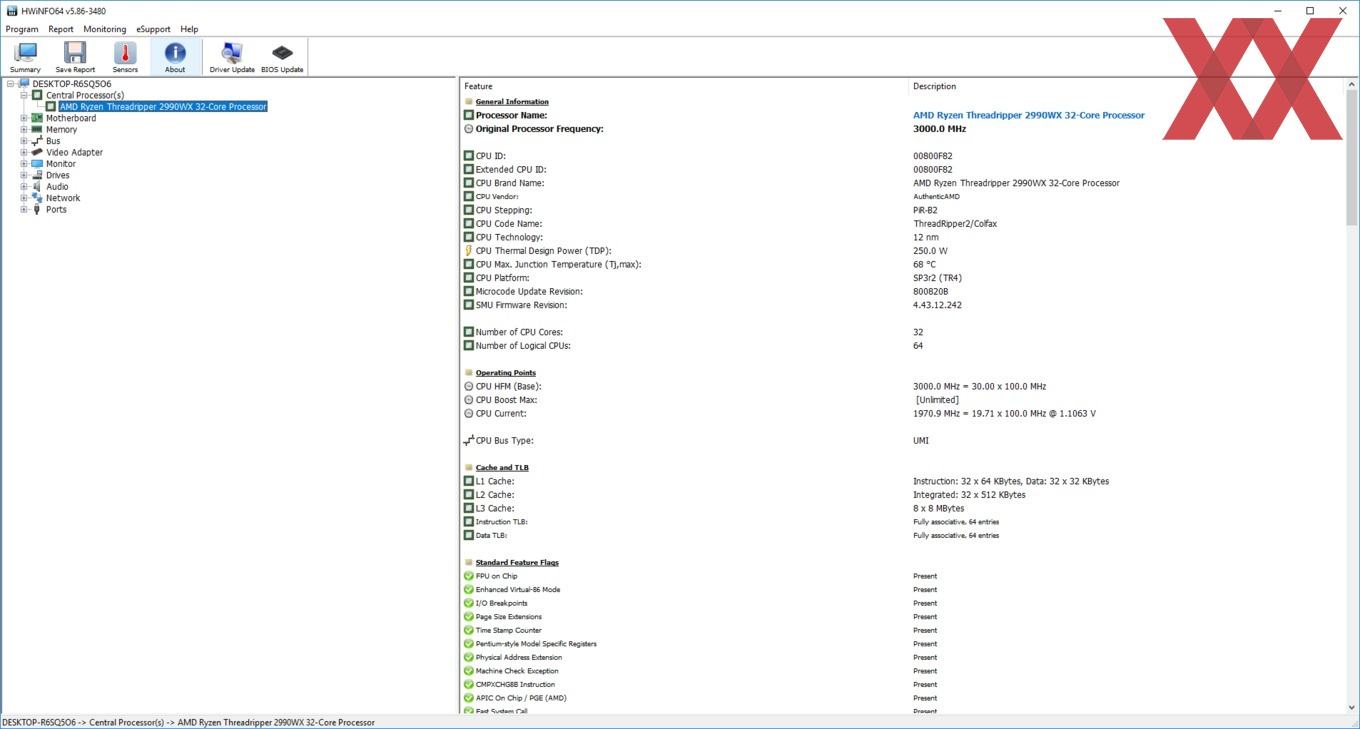Click the Description column header
This screenshot has width=1360, height=729.
click(x=1127, y=86)
